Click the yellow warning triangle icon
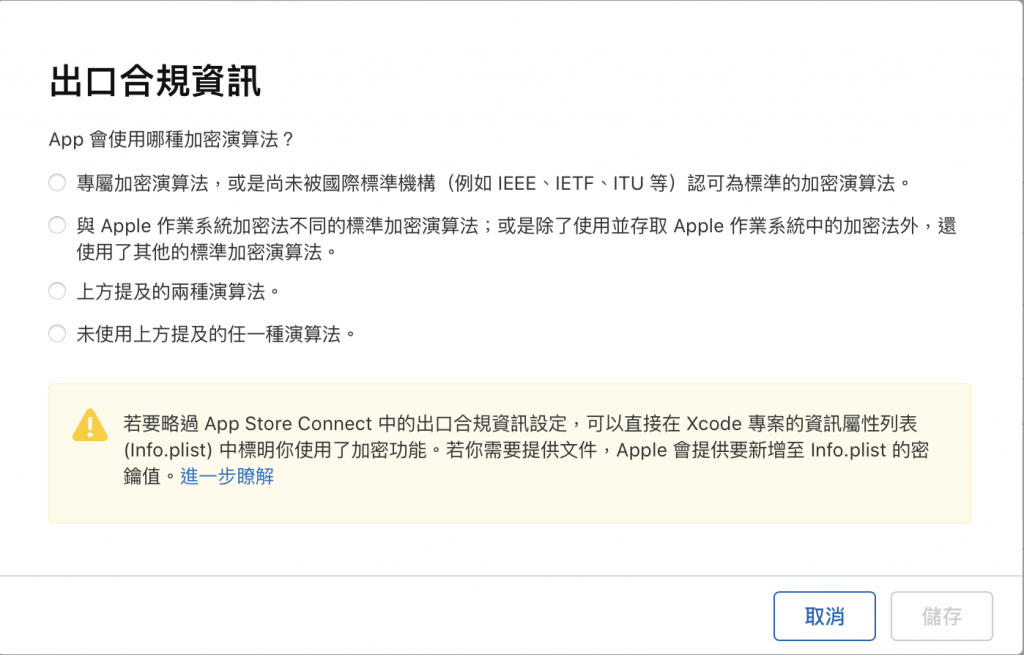 [x=89, y=425]
